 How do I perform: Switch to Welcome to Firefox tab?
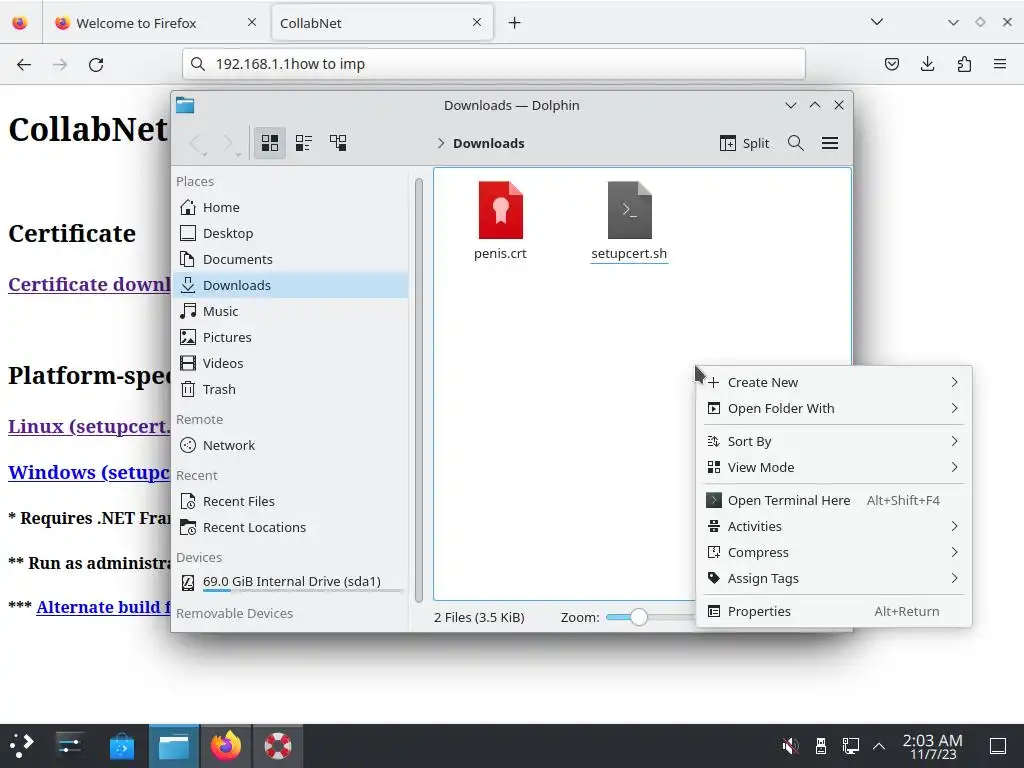(x=157, y=23)
